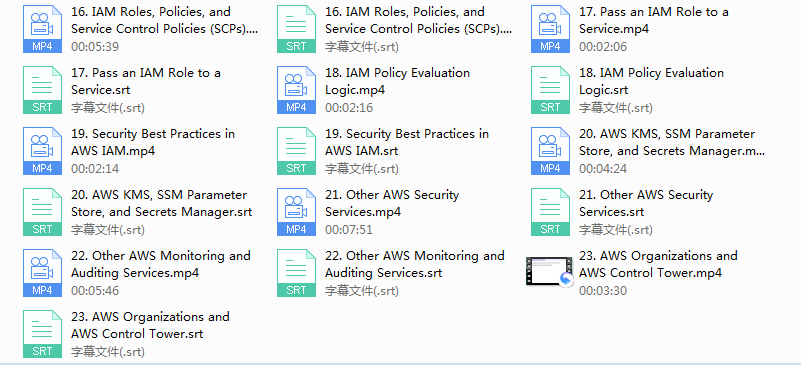Image resolution: width=801 pixels, height=365 pixels.
Task: Select file name 19. Security Best Practices IAM.srt
Action: click(x=407, y=142)
